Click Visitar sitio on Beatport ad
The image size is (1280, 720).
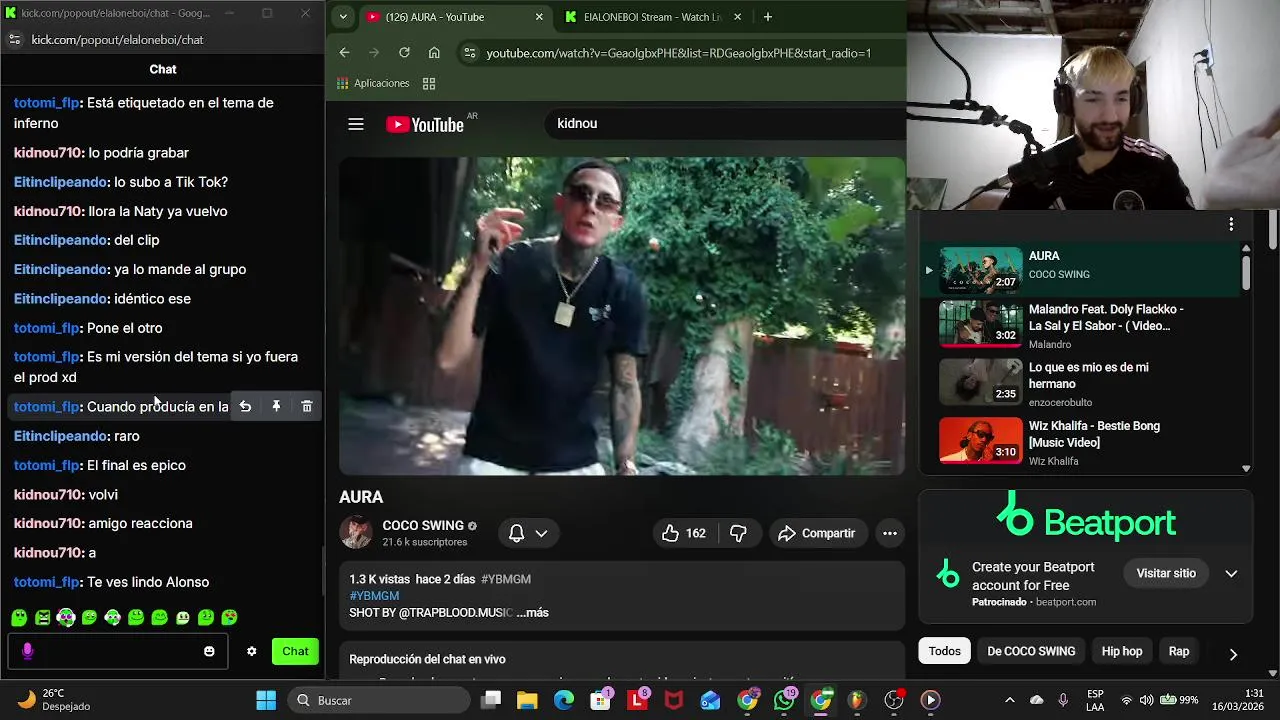[x=1166, y=573]
